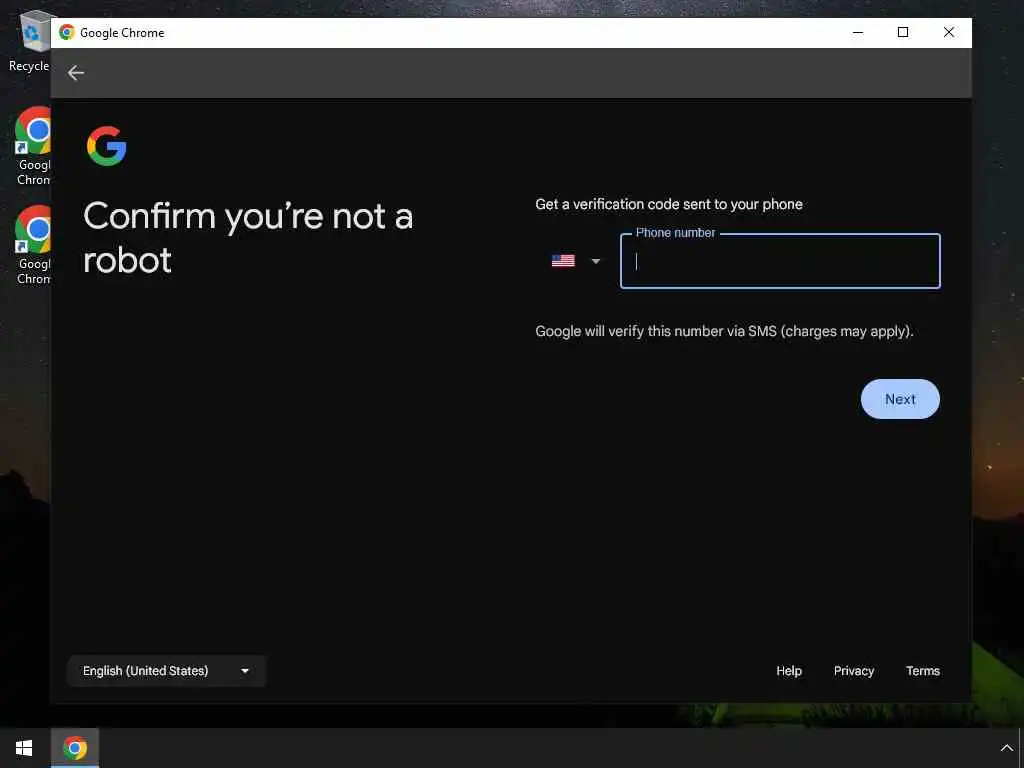Open the Help link
The width and height of the screenshot is (1024, 768).
point(789,671)
